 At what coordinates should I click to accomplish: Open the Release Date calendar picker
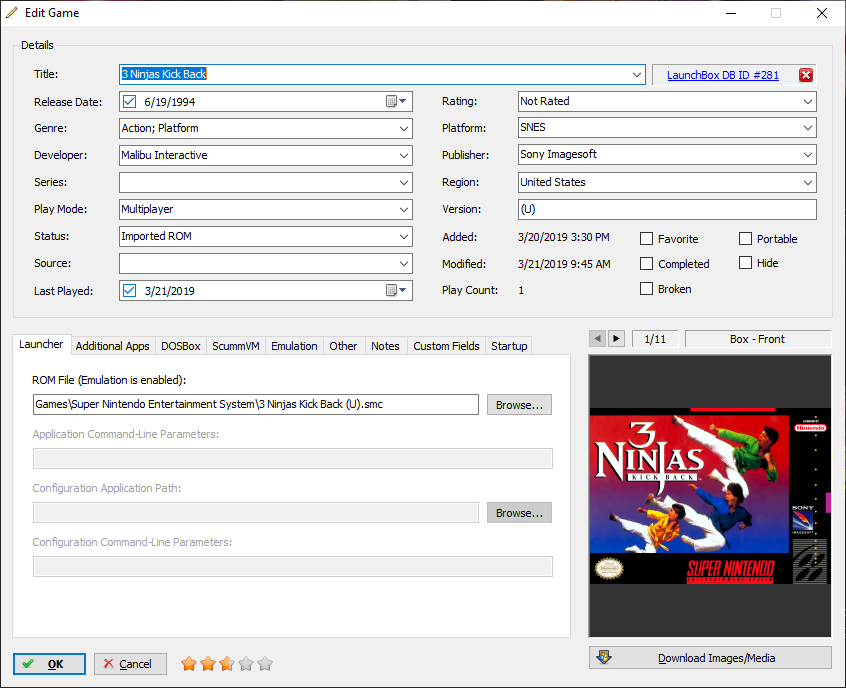[396, 101]
